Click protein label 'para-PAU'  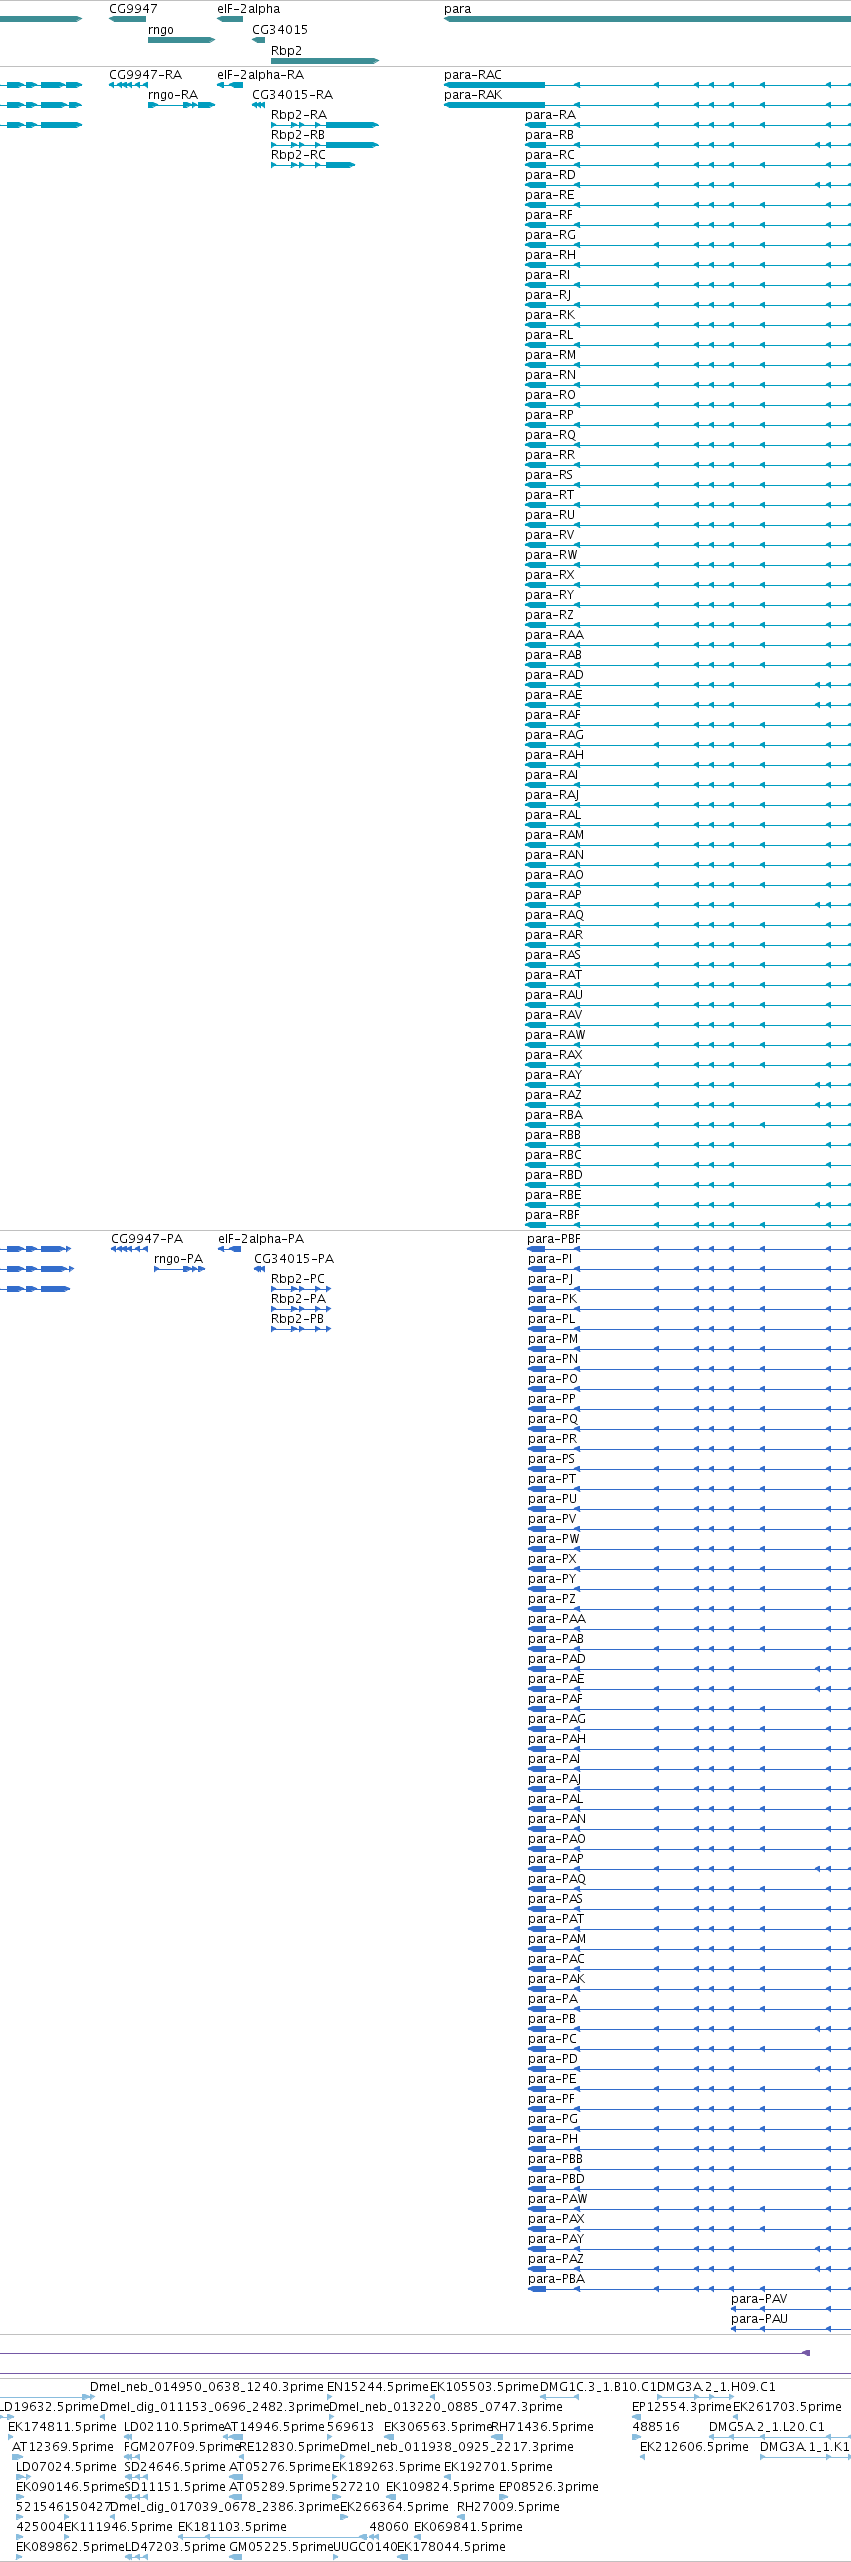[759, 2319]
